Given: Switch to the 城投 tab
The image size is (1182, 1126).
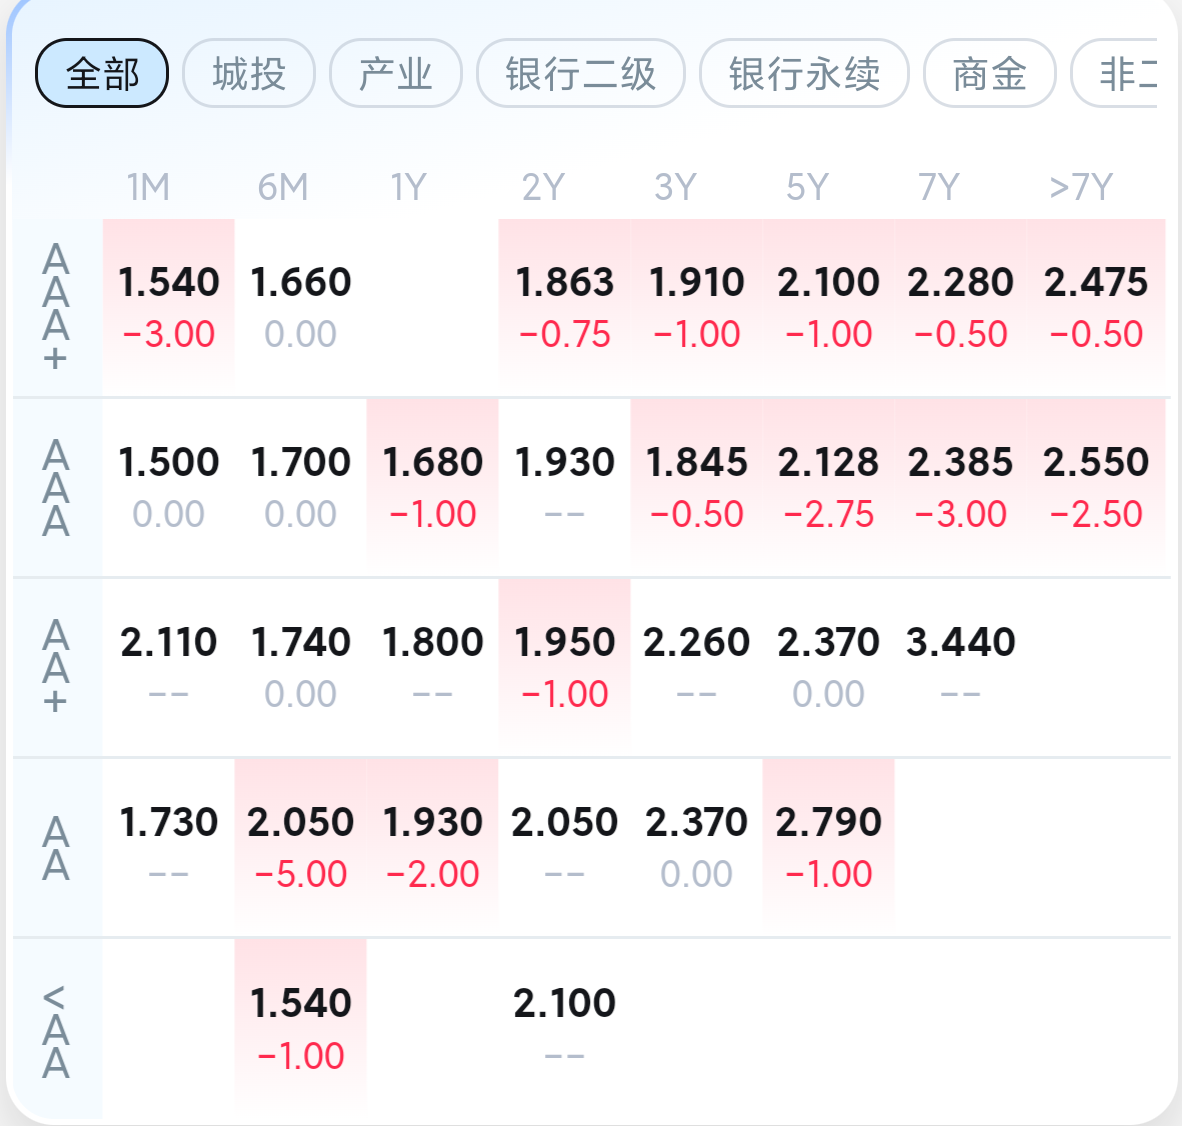Looking at the screenshot, I should [249, 73].
